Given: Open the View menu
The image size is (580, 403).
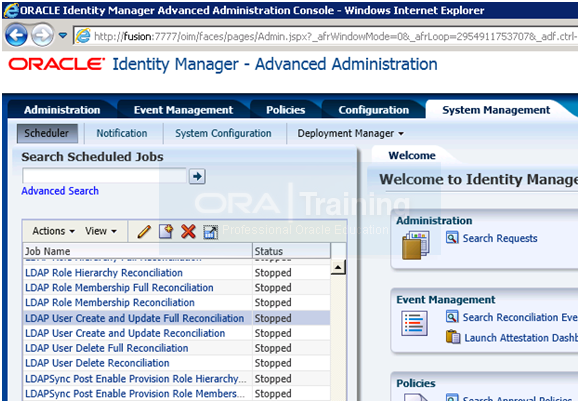Looking at the screenshot, I should click(x=101, y=231).
